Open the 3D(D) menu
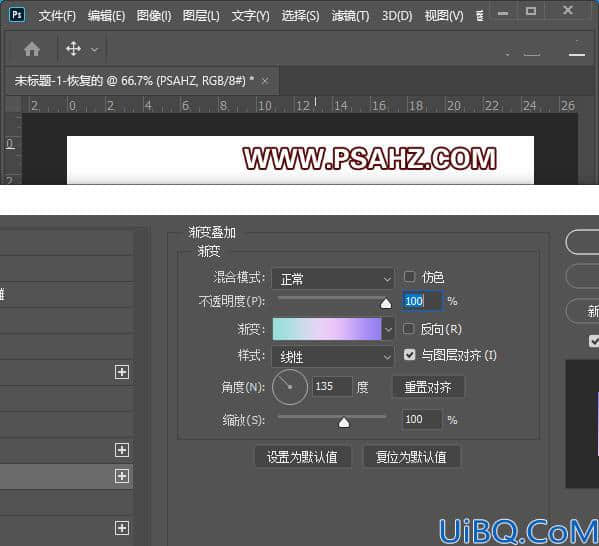Image resolution: width=599 pixels, height=546 pixels. tap(397, 16)
